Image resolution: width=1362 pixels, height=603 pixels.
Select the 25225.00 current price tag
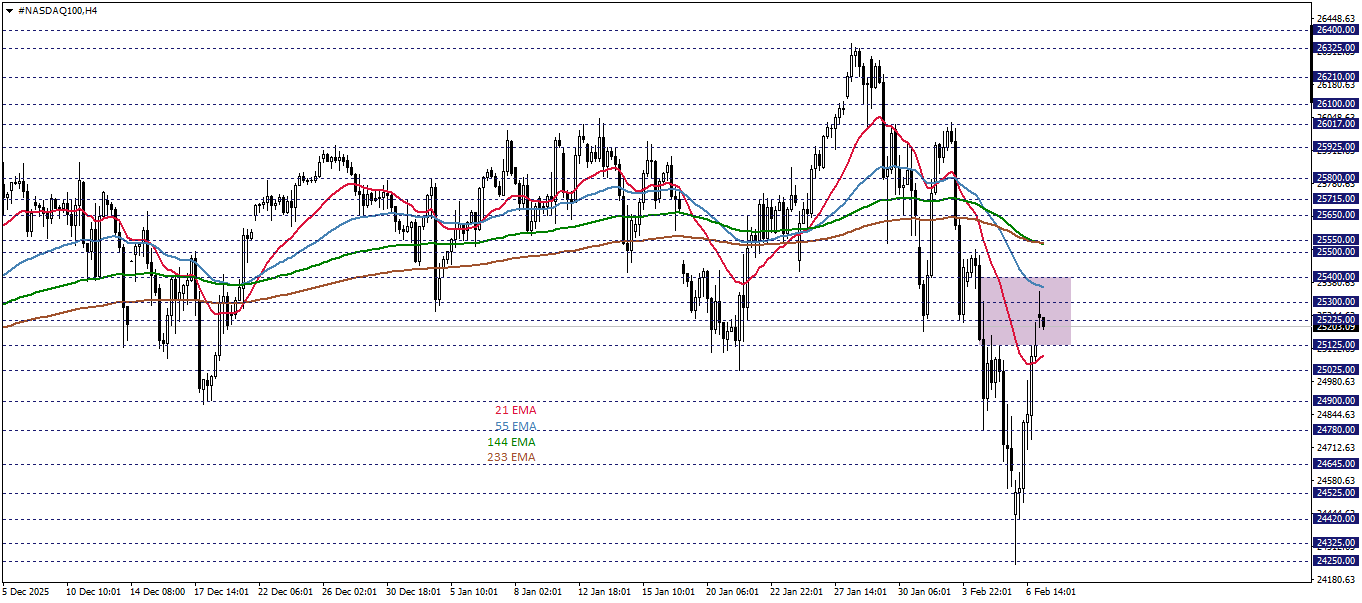click(x=1334, y=321)
